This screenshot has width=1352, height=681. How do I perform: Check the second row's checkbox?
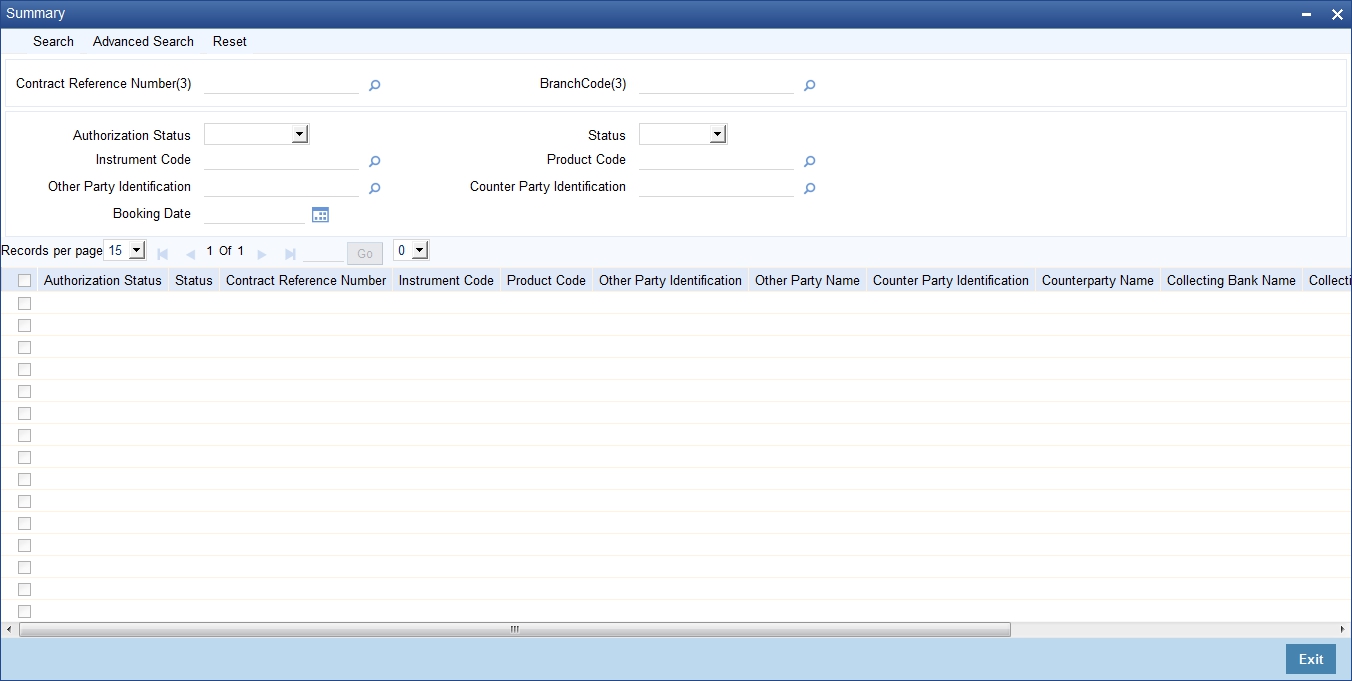[25, 325]
